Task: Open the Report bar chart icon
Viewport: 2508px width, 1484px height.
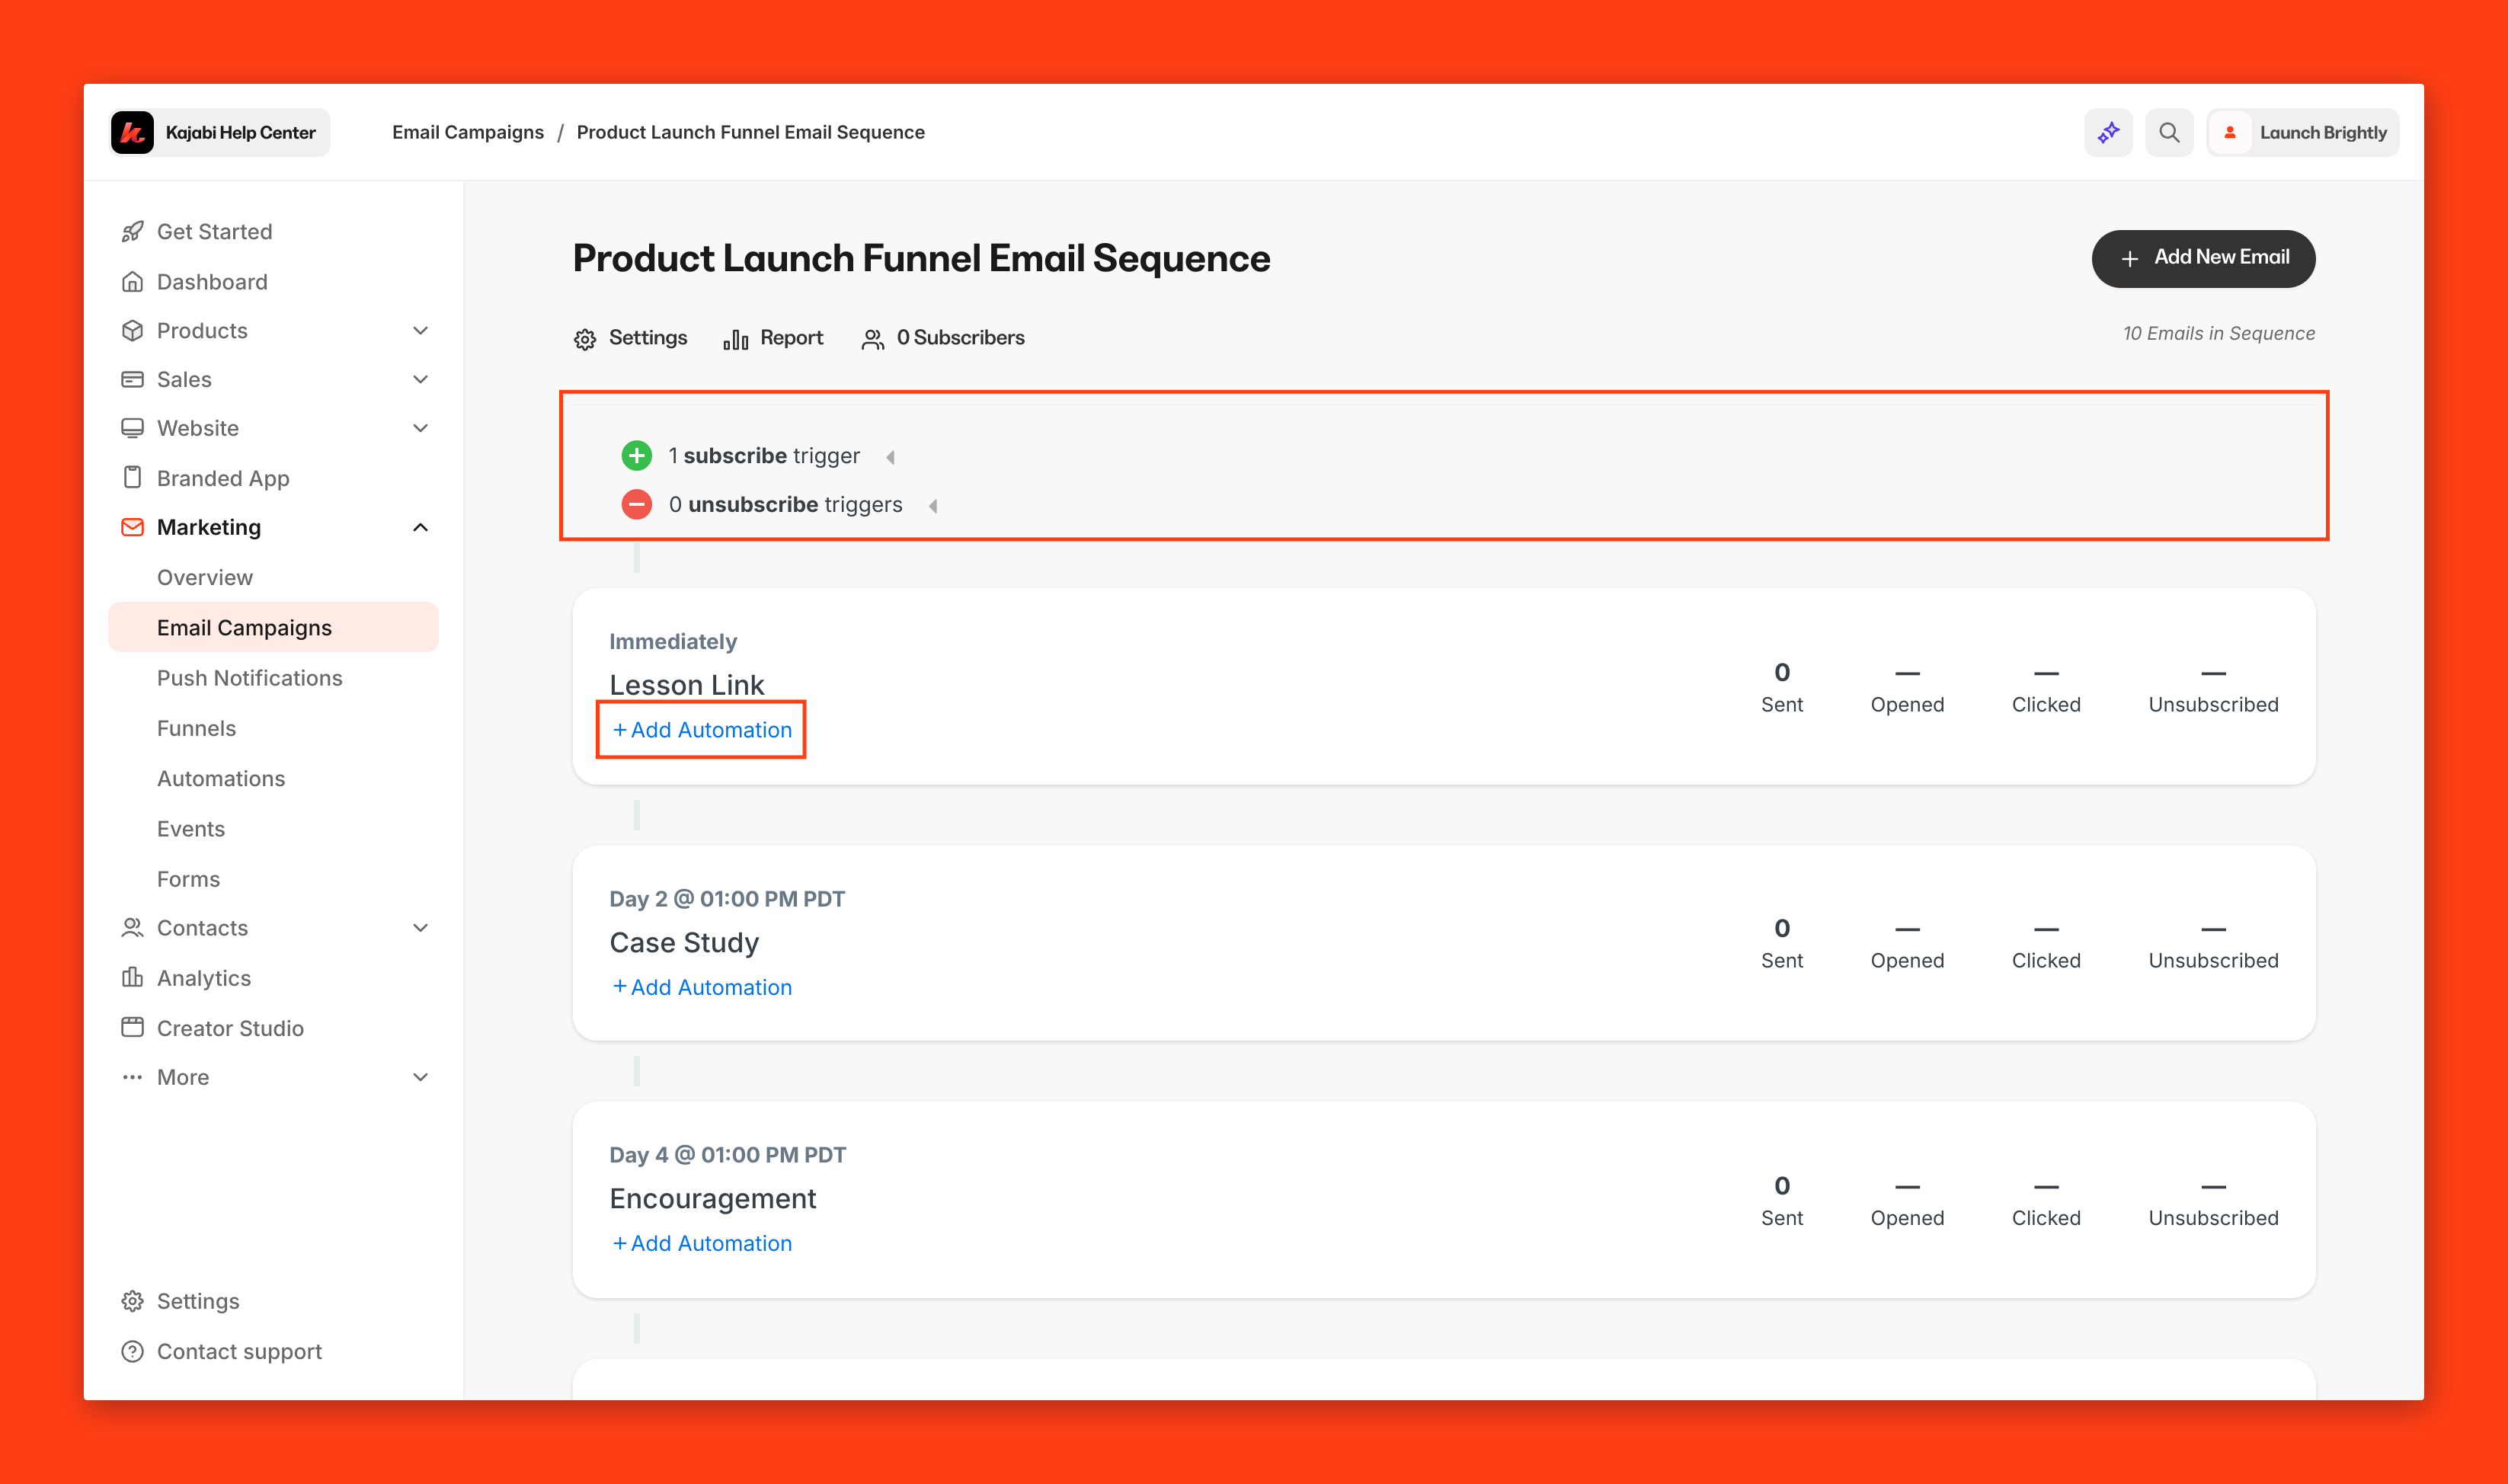Action: point(736,339)
